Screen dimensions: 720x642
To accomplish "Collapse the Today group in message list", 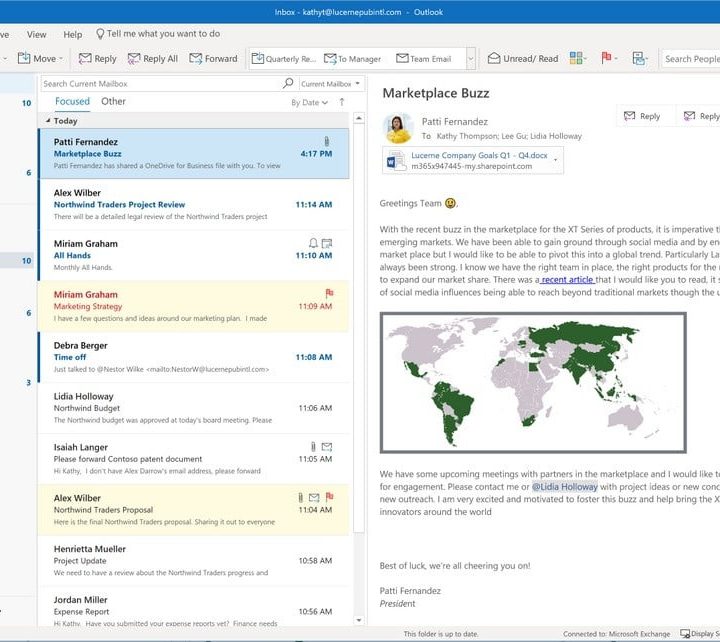I will point(46,121).
